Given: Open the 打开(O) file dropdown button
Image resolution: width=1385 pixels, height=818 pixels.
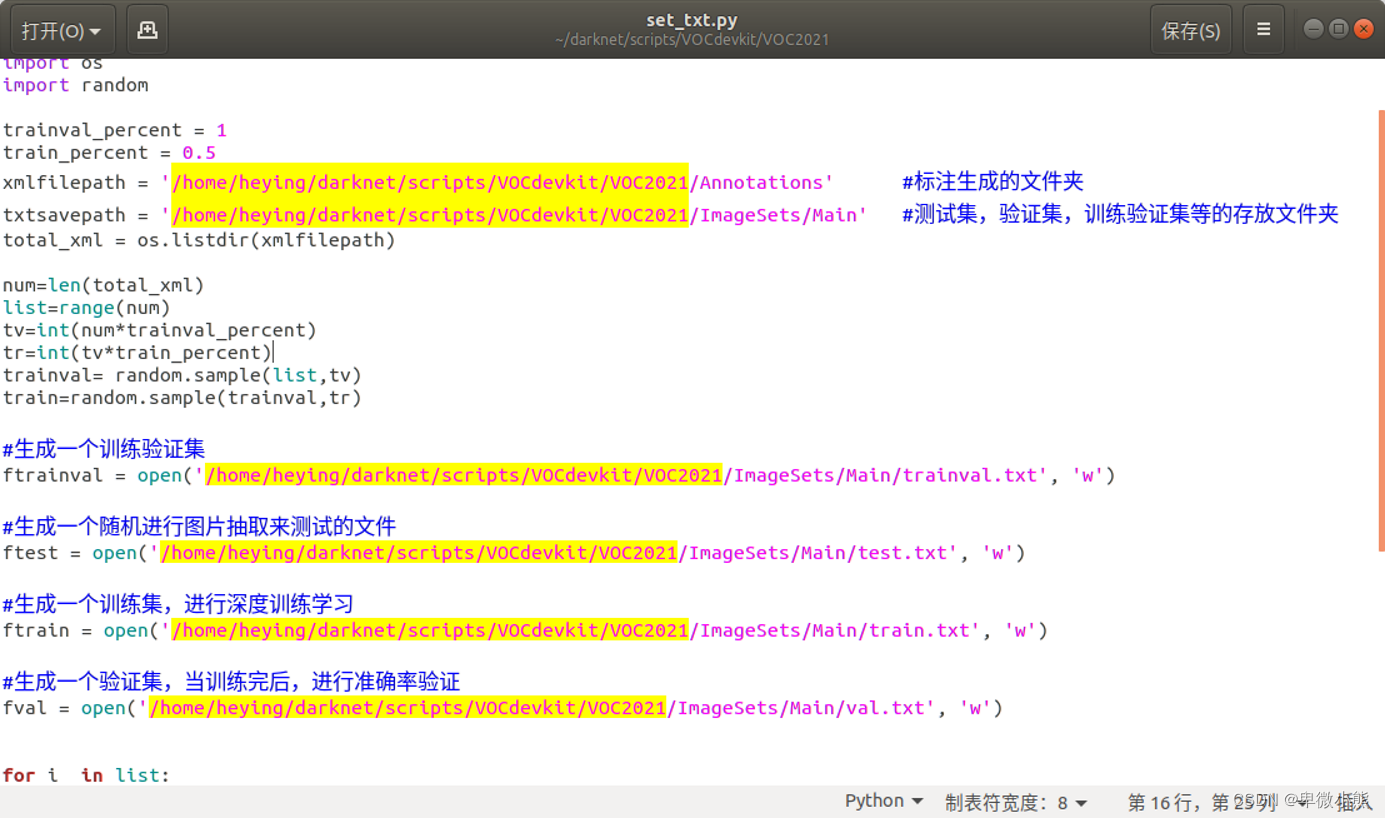Looking at the screenshot, I should tap(62, 30).
